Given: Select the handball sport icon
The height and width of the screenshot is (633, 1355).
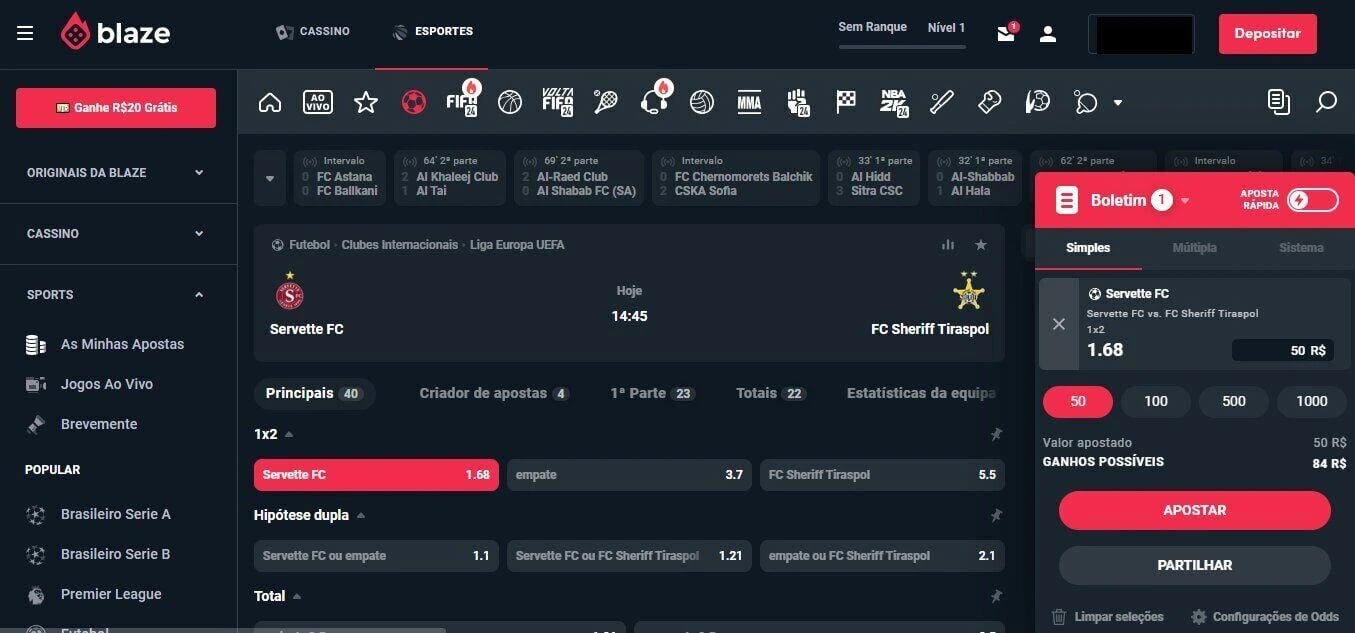Looking at the screenshot, I should coord(1038,102).
